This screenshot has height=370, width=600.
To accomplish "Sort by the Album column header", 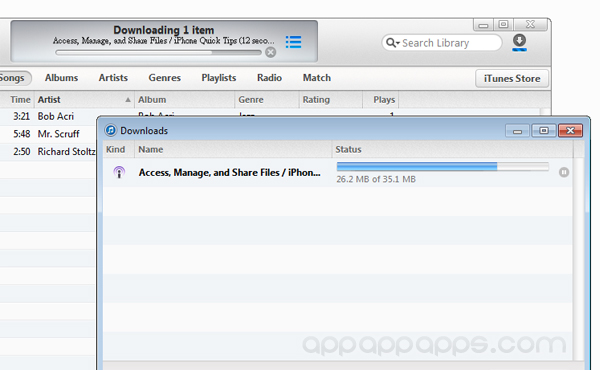I will pyautogui.click(x=184, y=99).
